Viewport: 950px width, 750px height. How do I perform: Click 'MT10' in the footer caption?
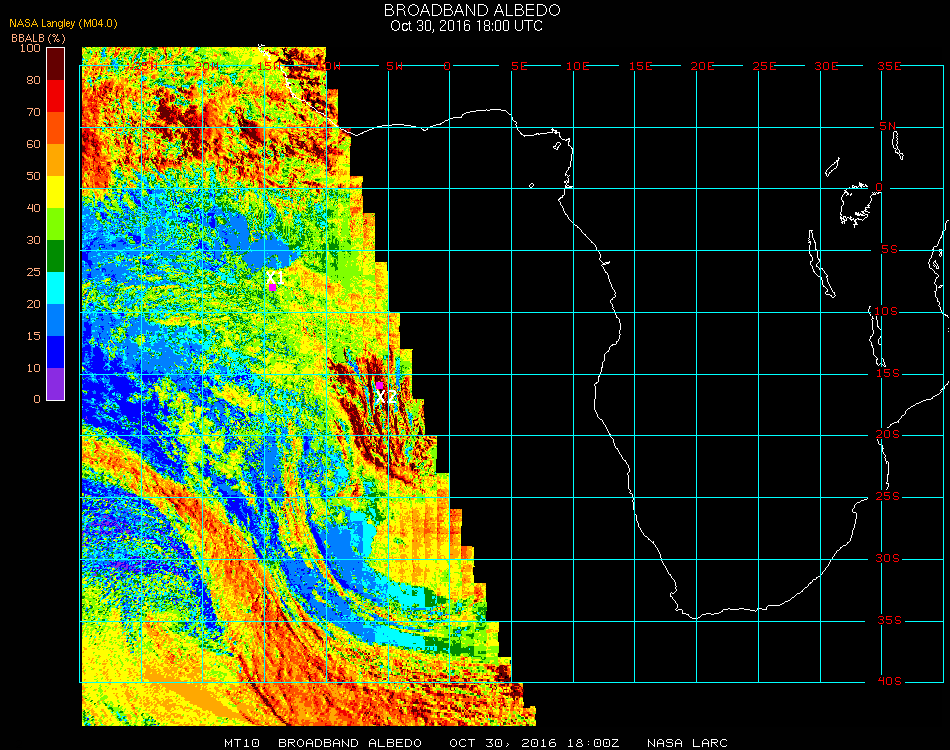[x=242, y=743]
